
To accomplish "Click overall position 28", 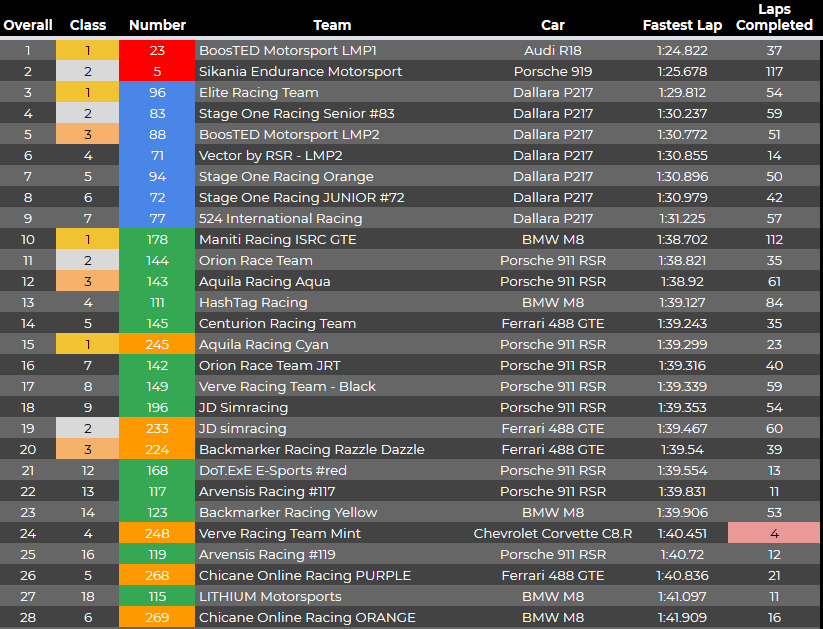I will click(x=28, y=617).
